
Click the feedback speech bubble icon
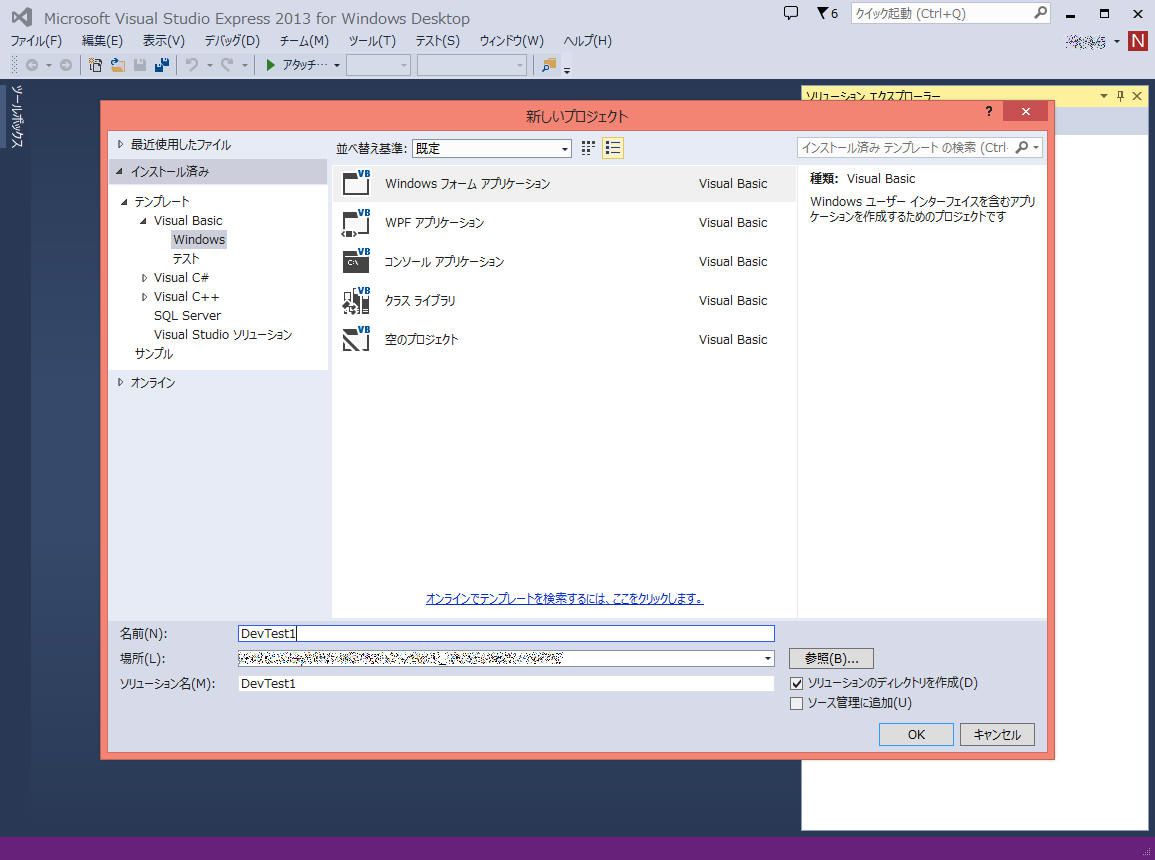790,13
